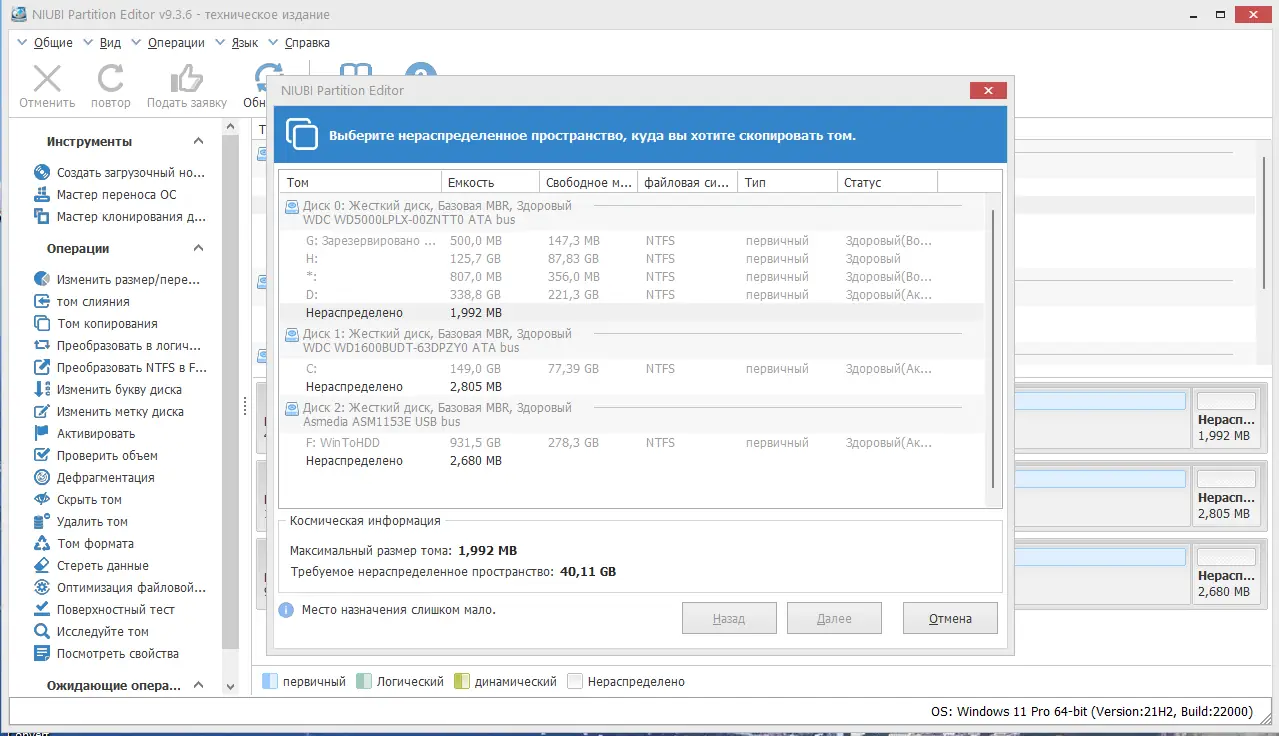This screenshot has height=736, width=1279.
Task: Select the C: 149,0 GB partition row
Action: [x=630, y=369]
